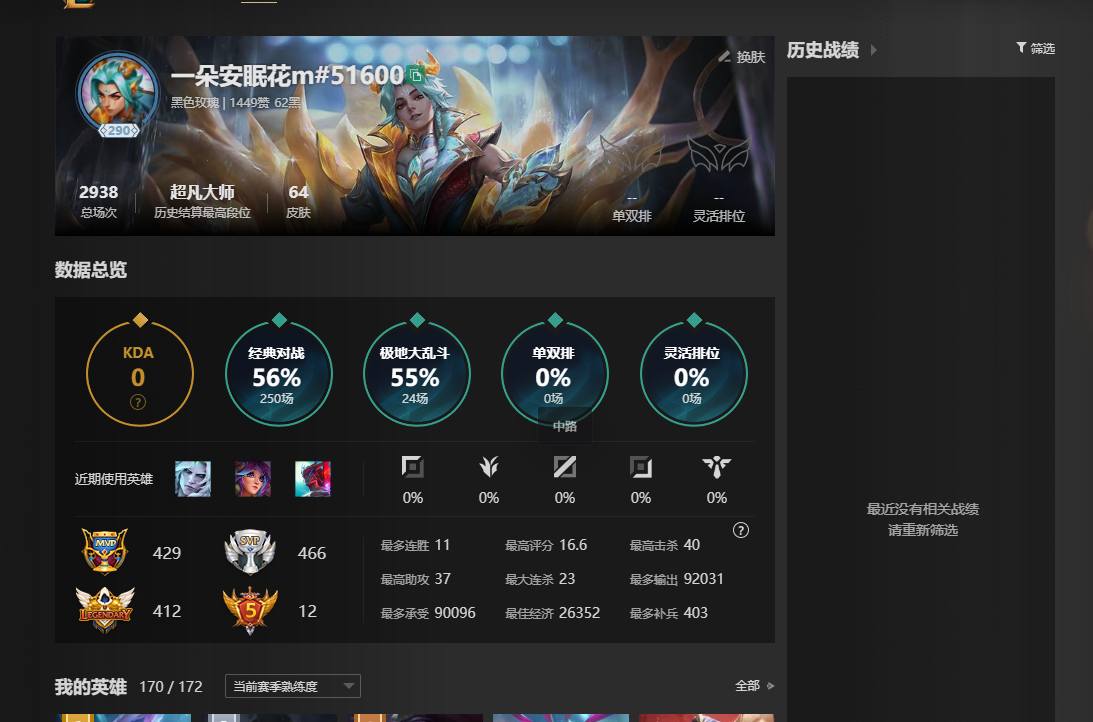Viewport: 1093px width, 722px height.
Task: Click the profile avatar with level 290
Action: coord(119,95)
